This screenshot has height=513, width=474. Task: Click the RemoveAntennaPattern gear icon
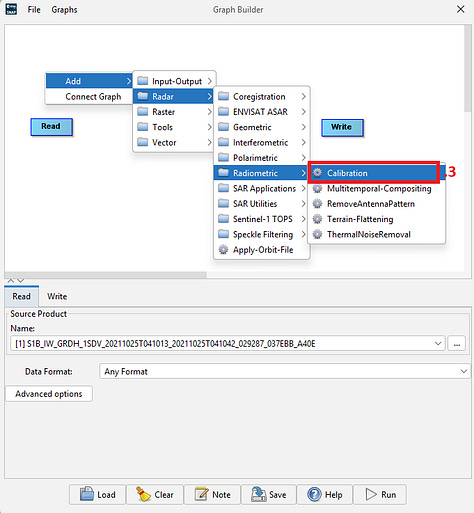317,203
